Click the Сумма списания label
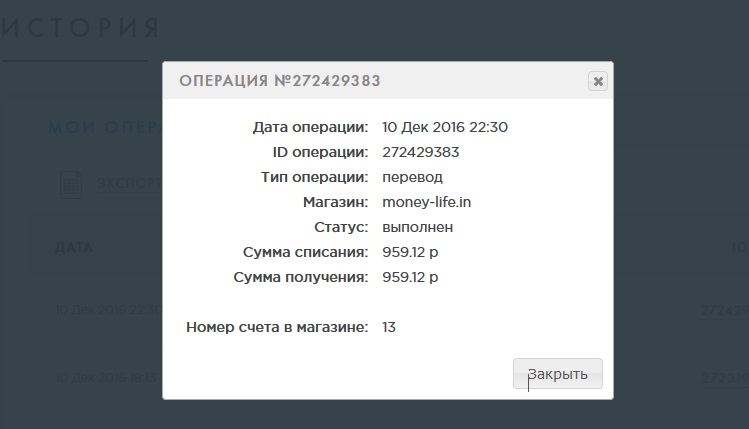The width and height of the screenshot is (749, 429). click(305, 252)
